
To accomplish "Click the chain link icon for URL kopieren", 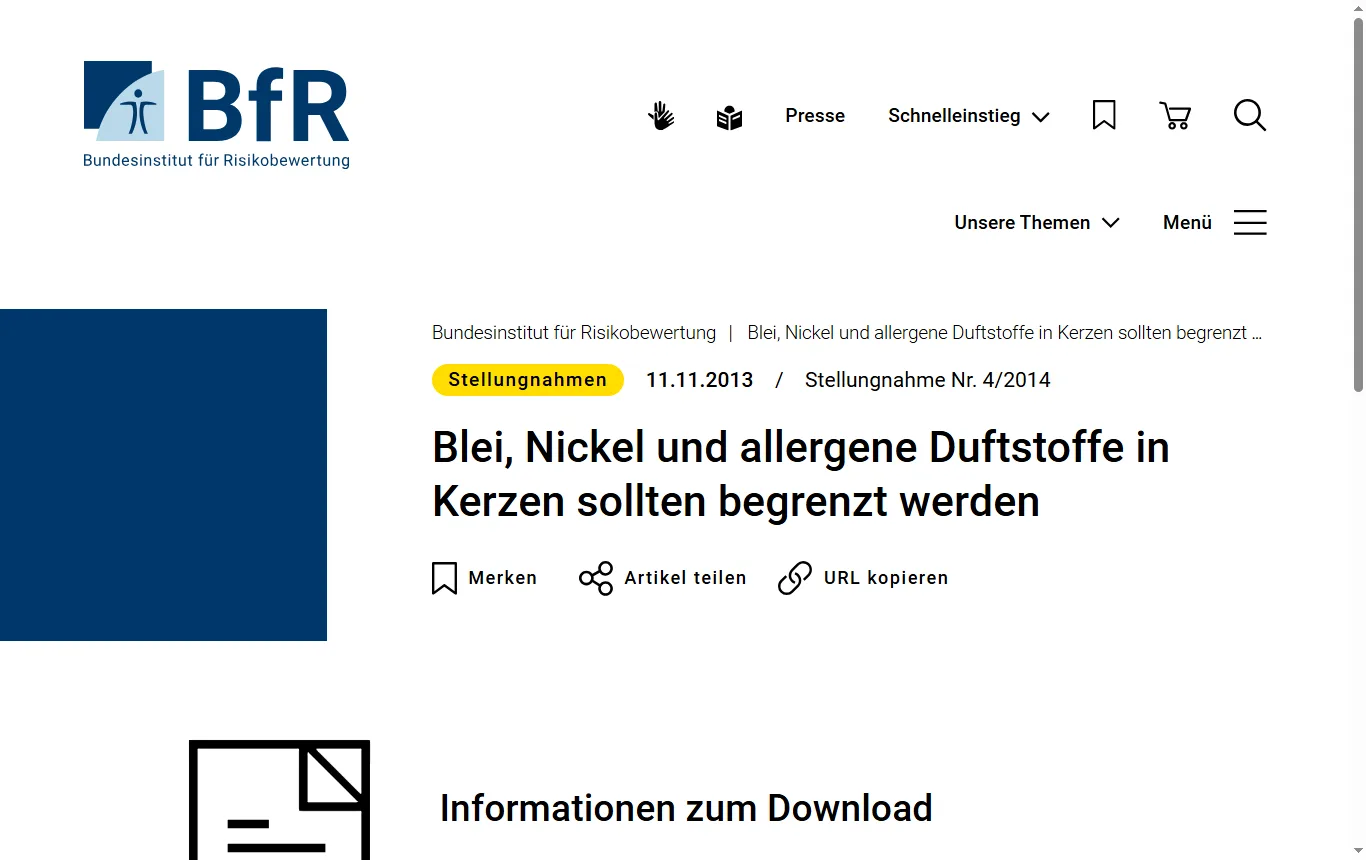I will tap(795, 578).
